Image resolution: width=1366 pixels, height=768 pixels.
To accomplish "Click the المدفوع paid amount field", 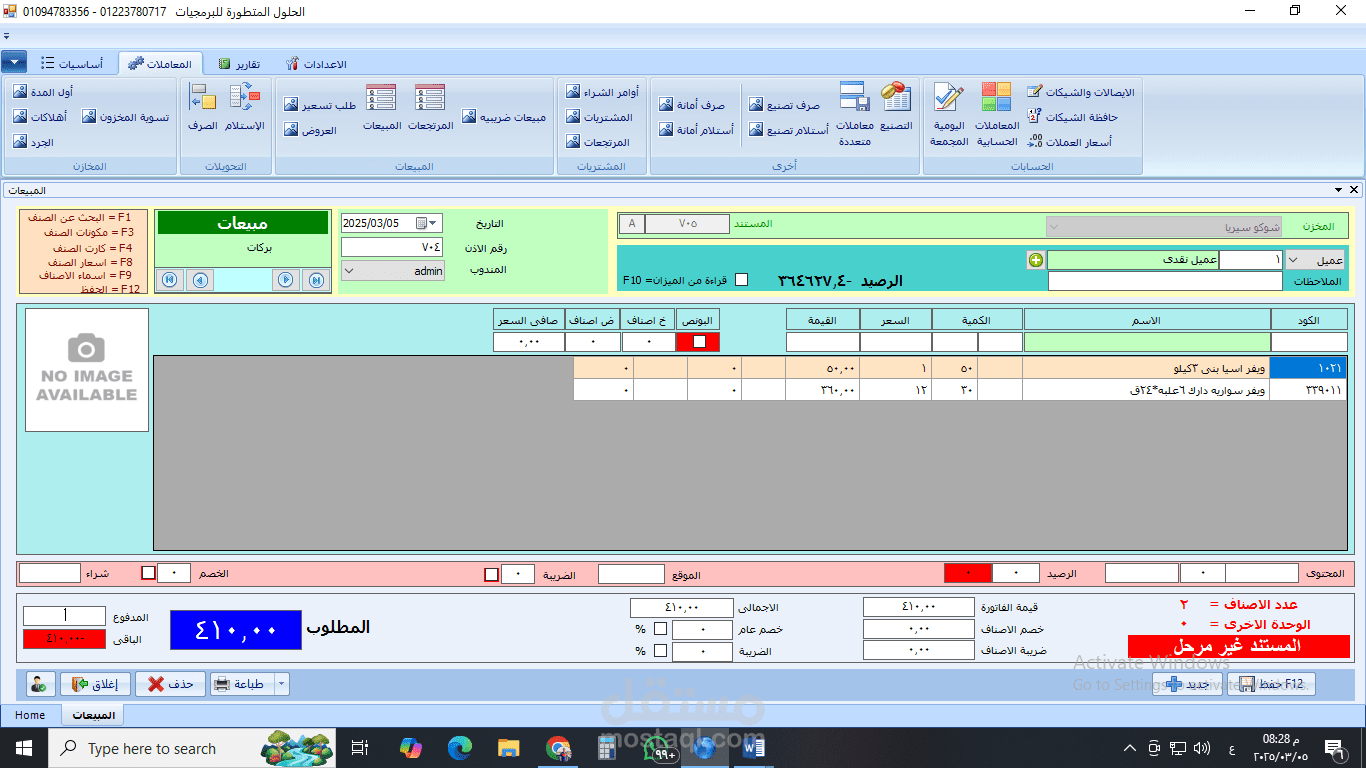I will (x=64, y=616).
